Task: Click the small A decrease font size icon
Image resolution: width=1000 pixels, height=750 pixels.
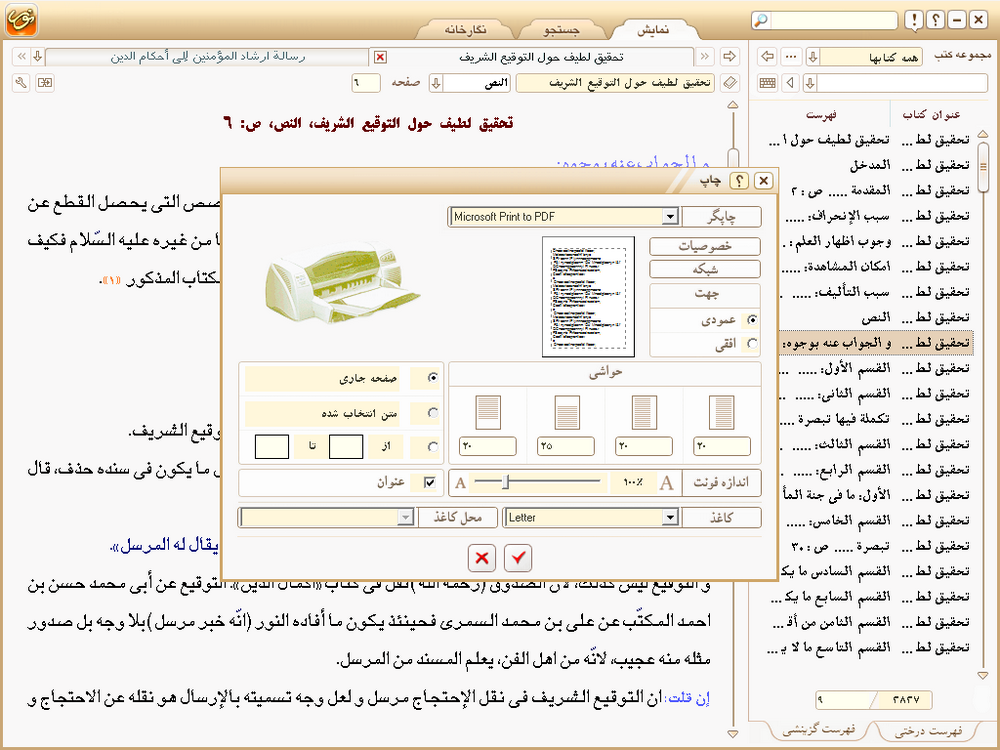Action: tap(460, 483)
